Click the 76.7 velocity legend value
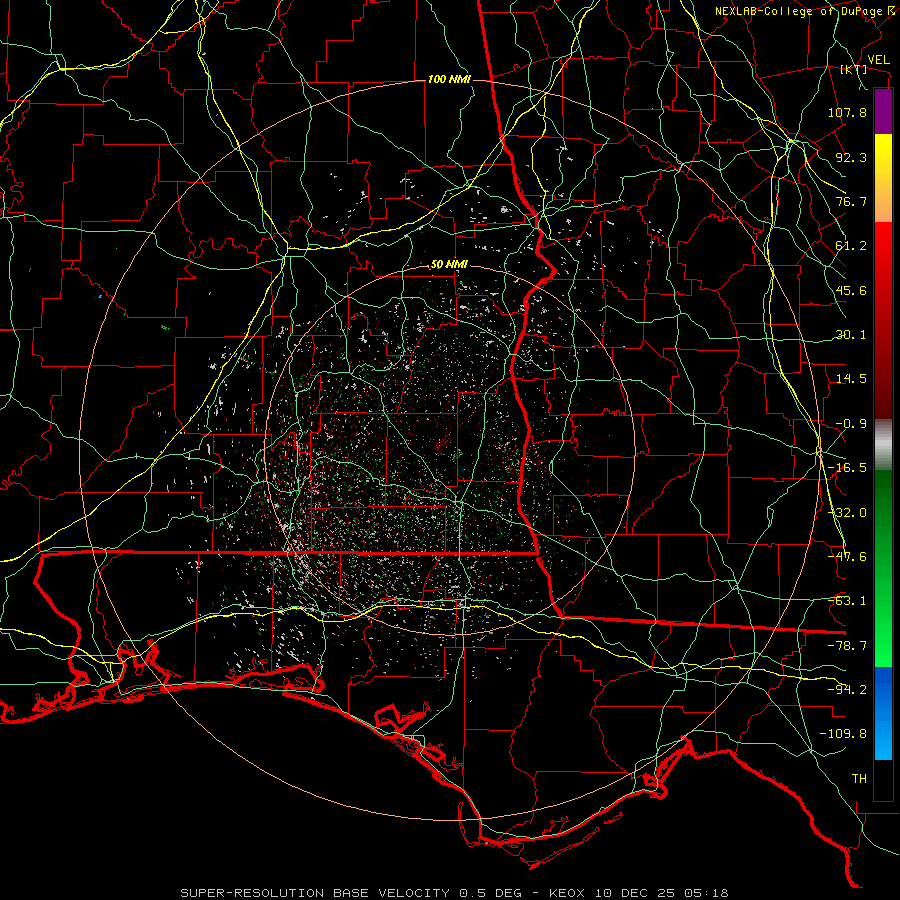The height and width of the screenshot is (900, 900). tap(851, 201)
